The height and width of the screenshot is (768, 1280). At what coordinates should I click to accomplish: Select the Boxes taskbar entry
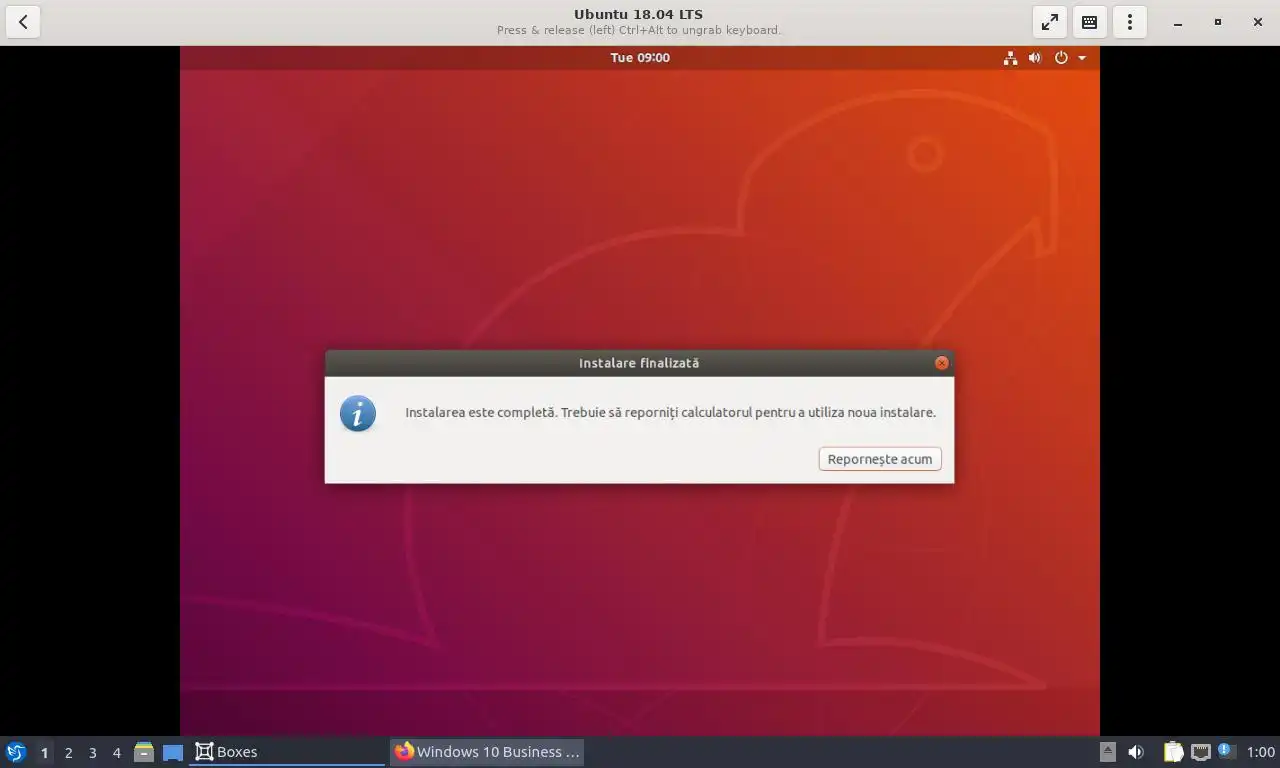287,752
